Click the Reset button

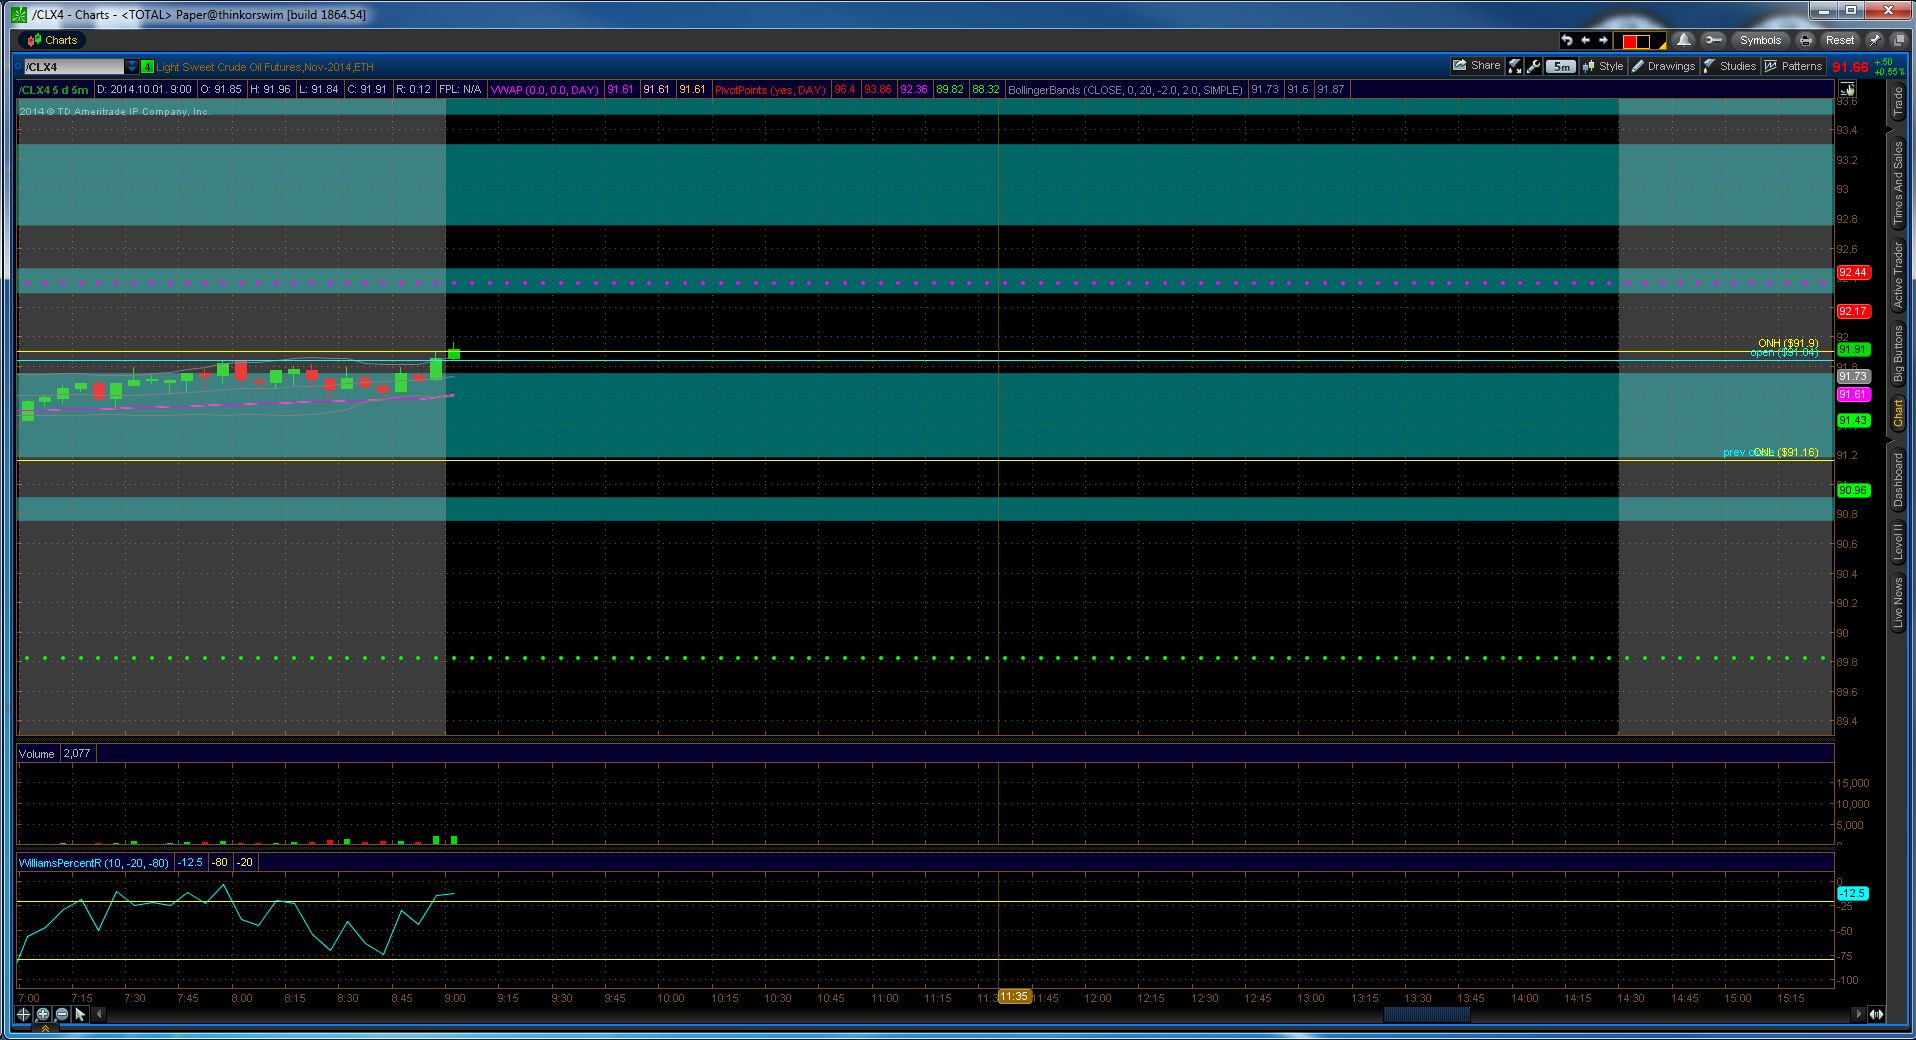point(1839,40)
